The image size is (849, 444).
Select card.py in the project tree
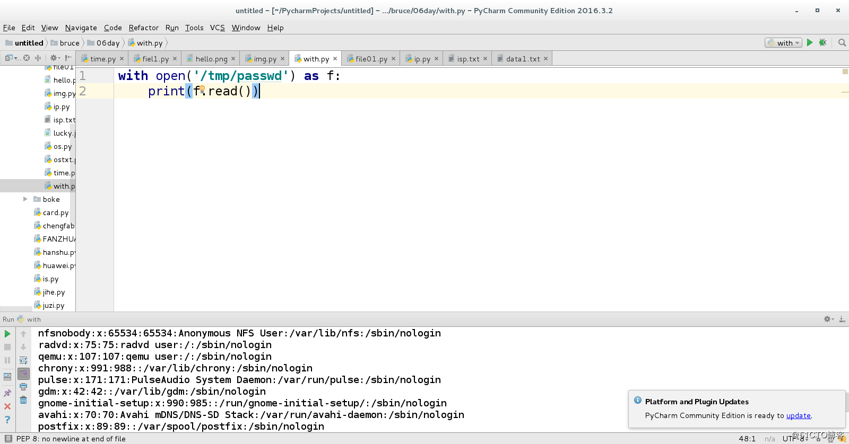point(51,212)
